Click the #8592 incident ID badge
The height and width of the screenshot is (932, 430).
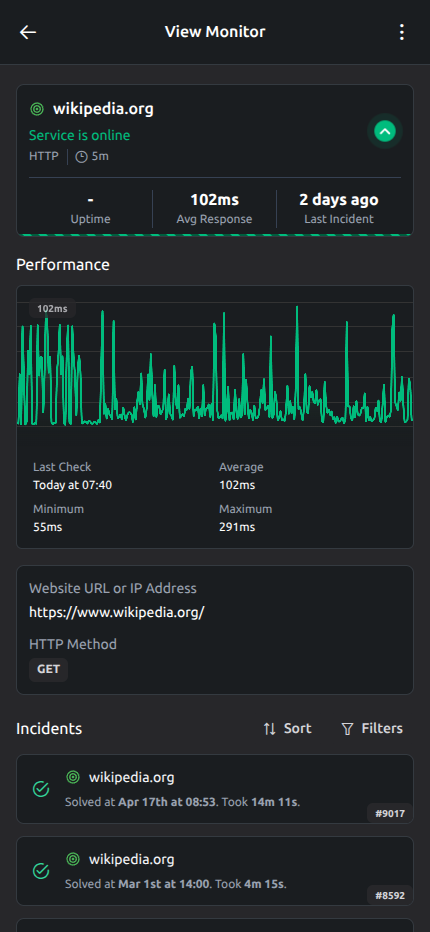[390, 896]
